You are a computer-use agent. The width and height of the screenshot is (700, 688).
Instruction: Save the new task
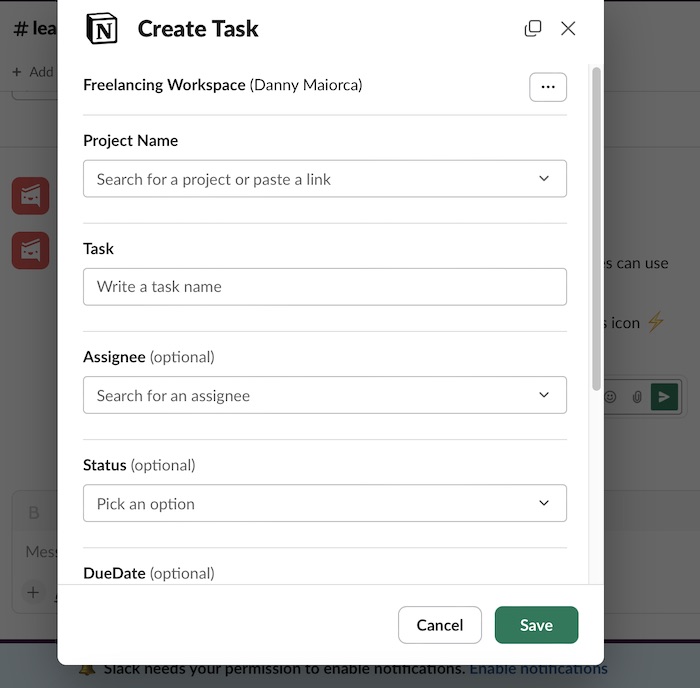click(x=536, y=625)
